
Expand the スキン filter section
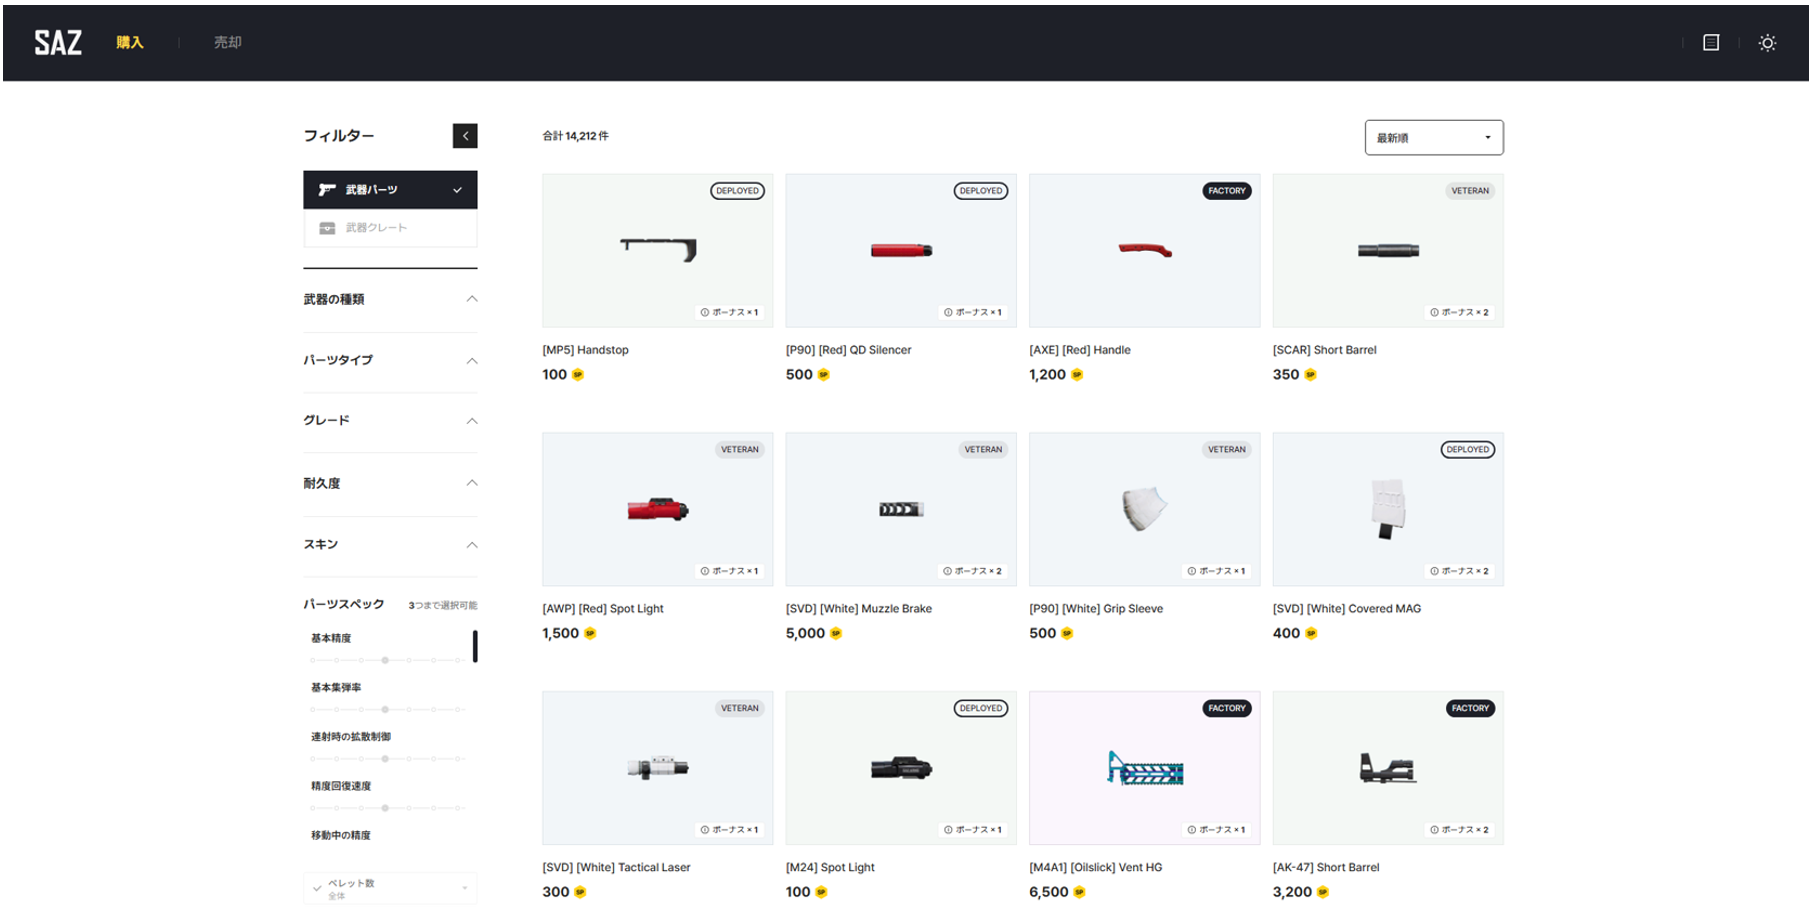390,544
